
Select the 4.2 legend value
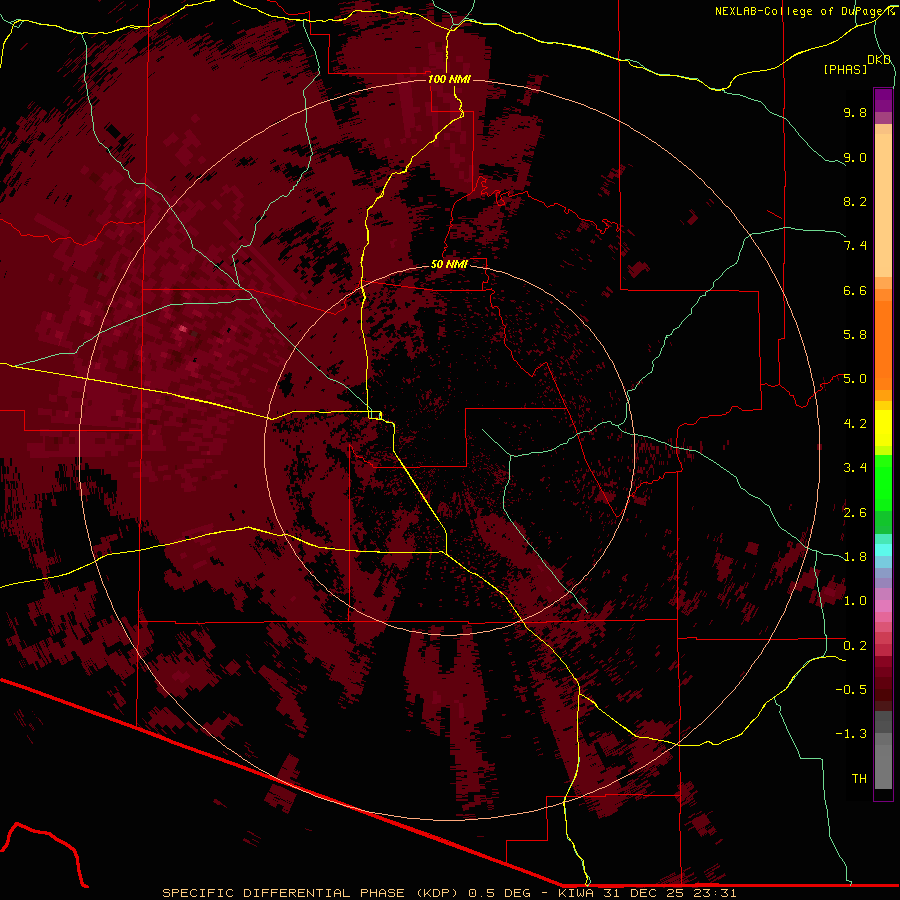855,424
